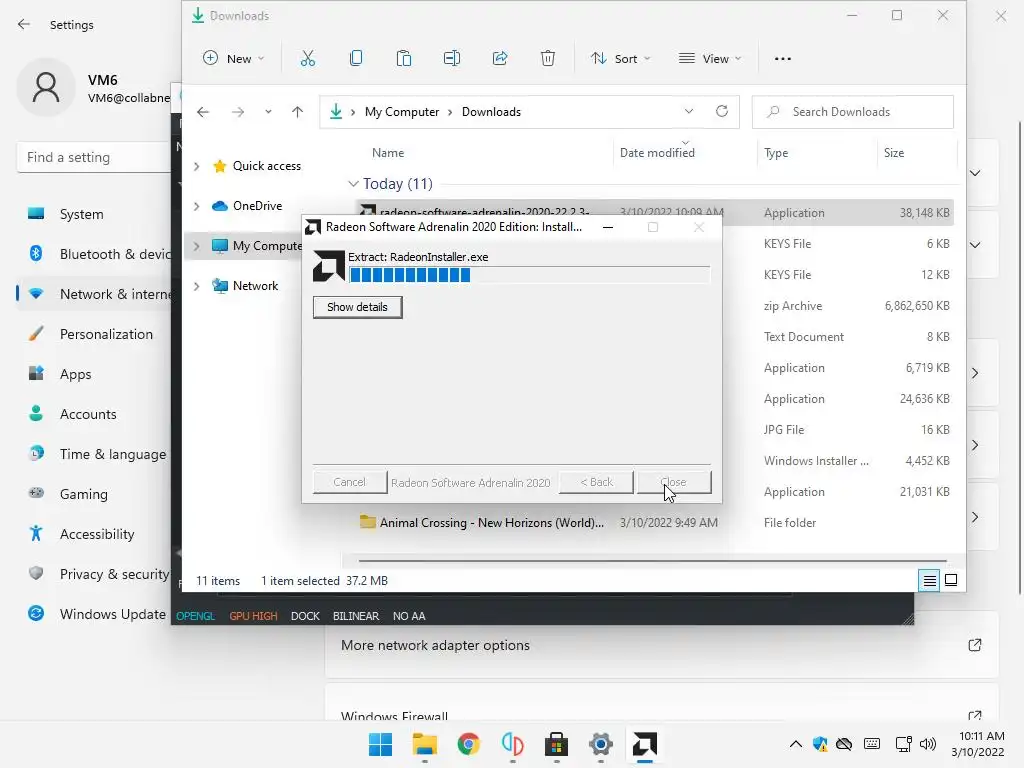Click My Computer in the address breadcrumb
1024x768 pixels.
pyautogui.click(x=402, y=112)
